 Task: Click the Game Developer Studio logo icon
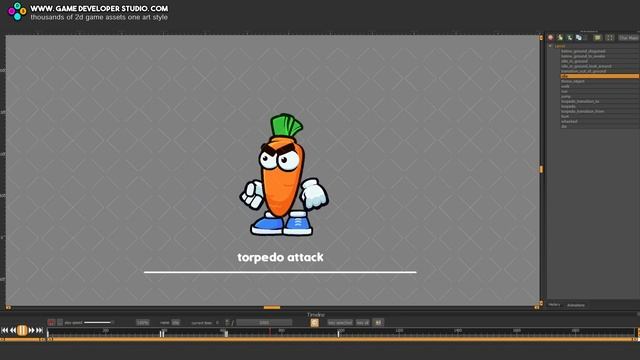pos(17,11)
